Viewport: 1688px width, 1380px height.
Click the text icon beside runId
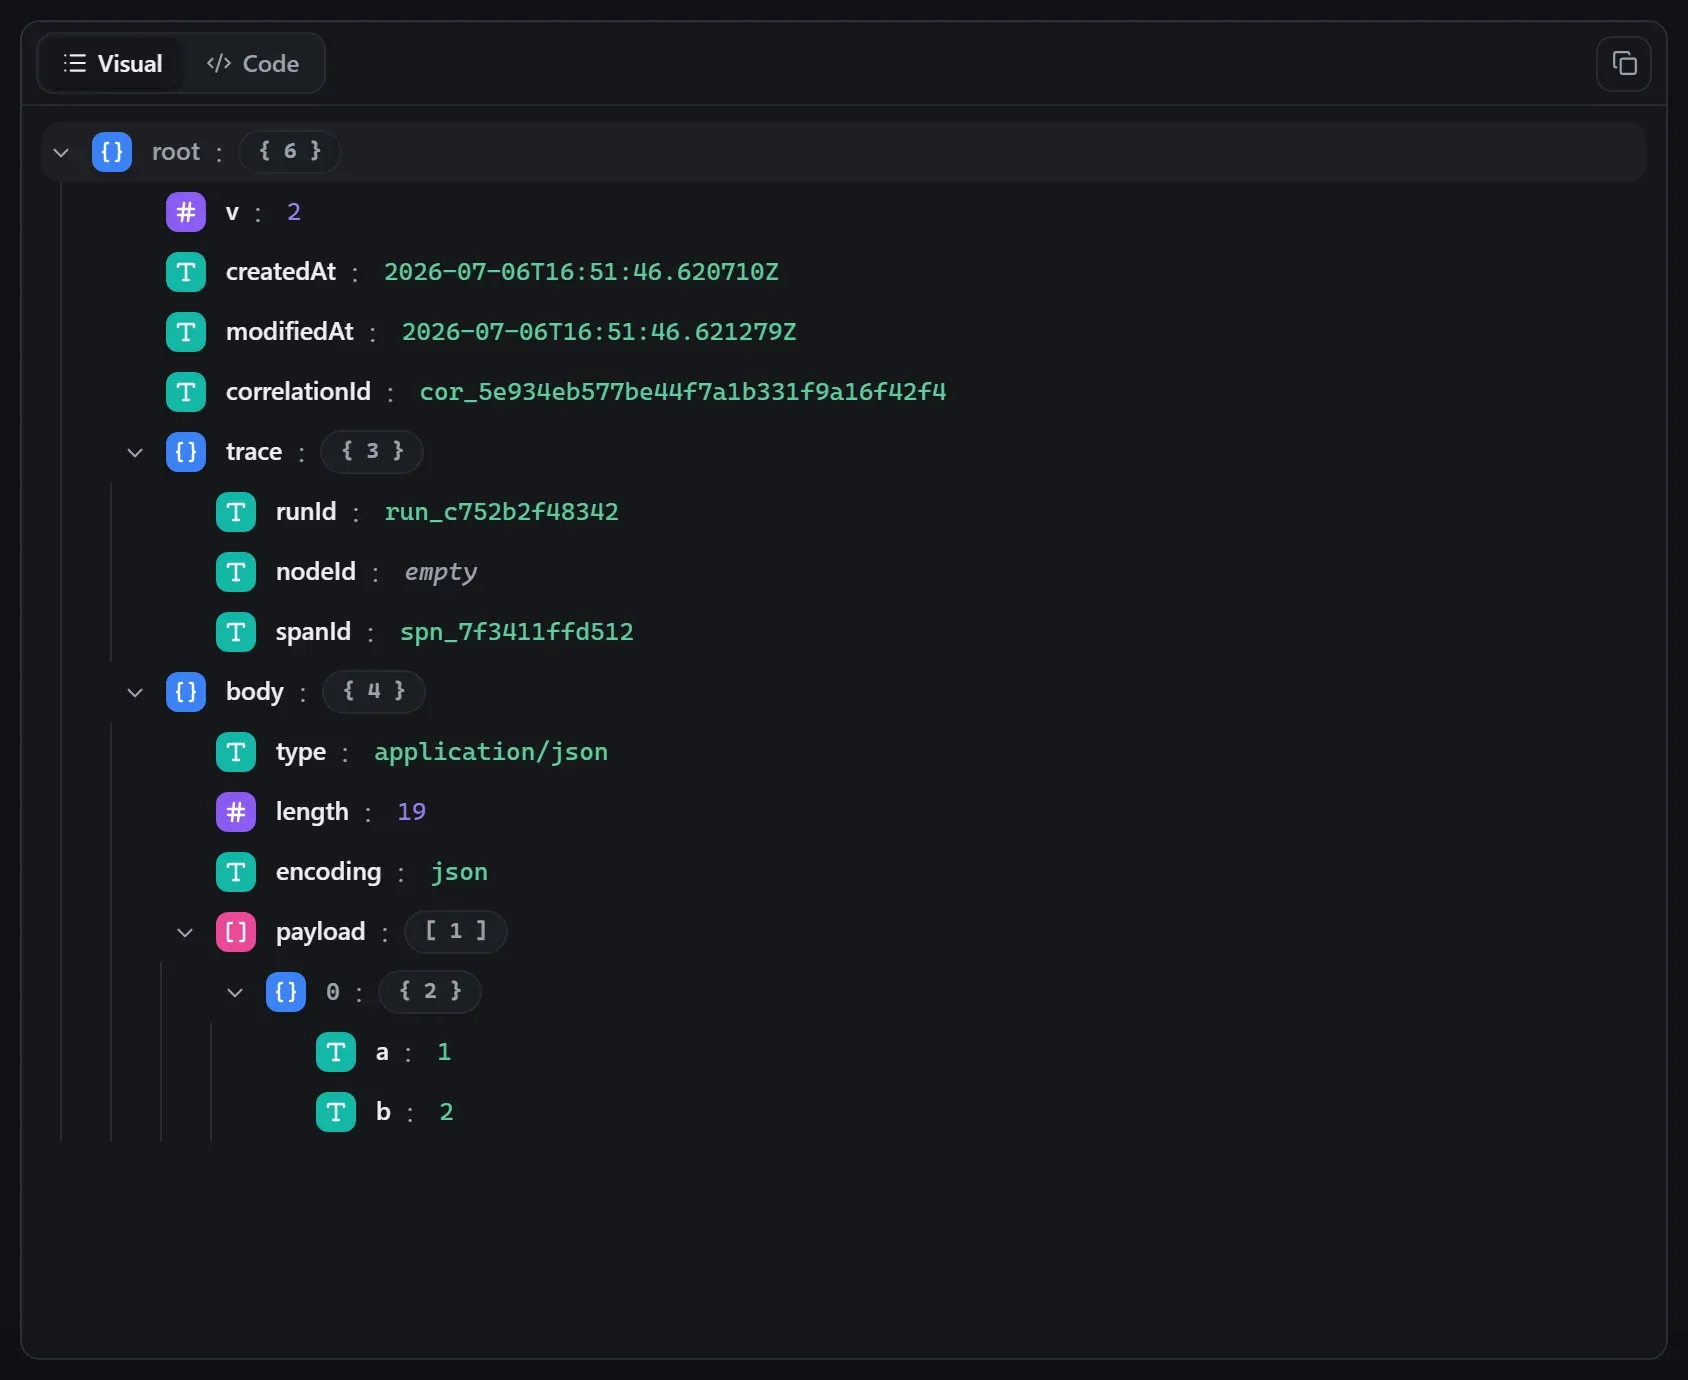236,512
